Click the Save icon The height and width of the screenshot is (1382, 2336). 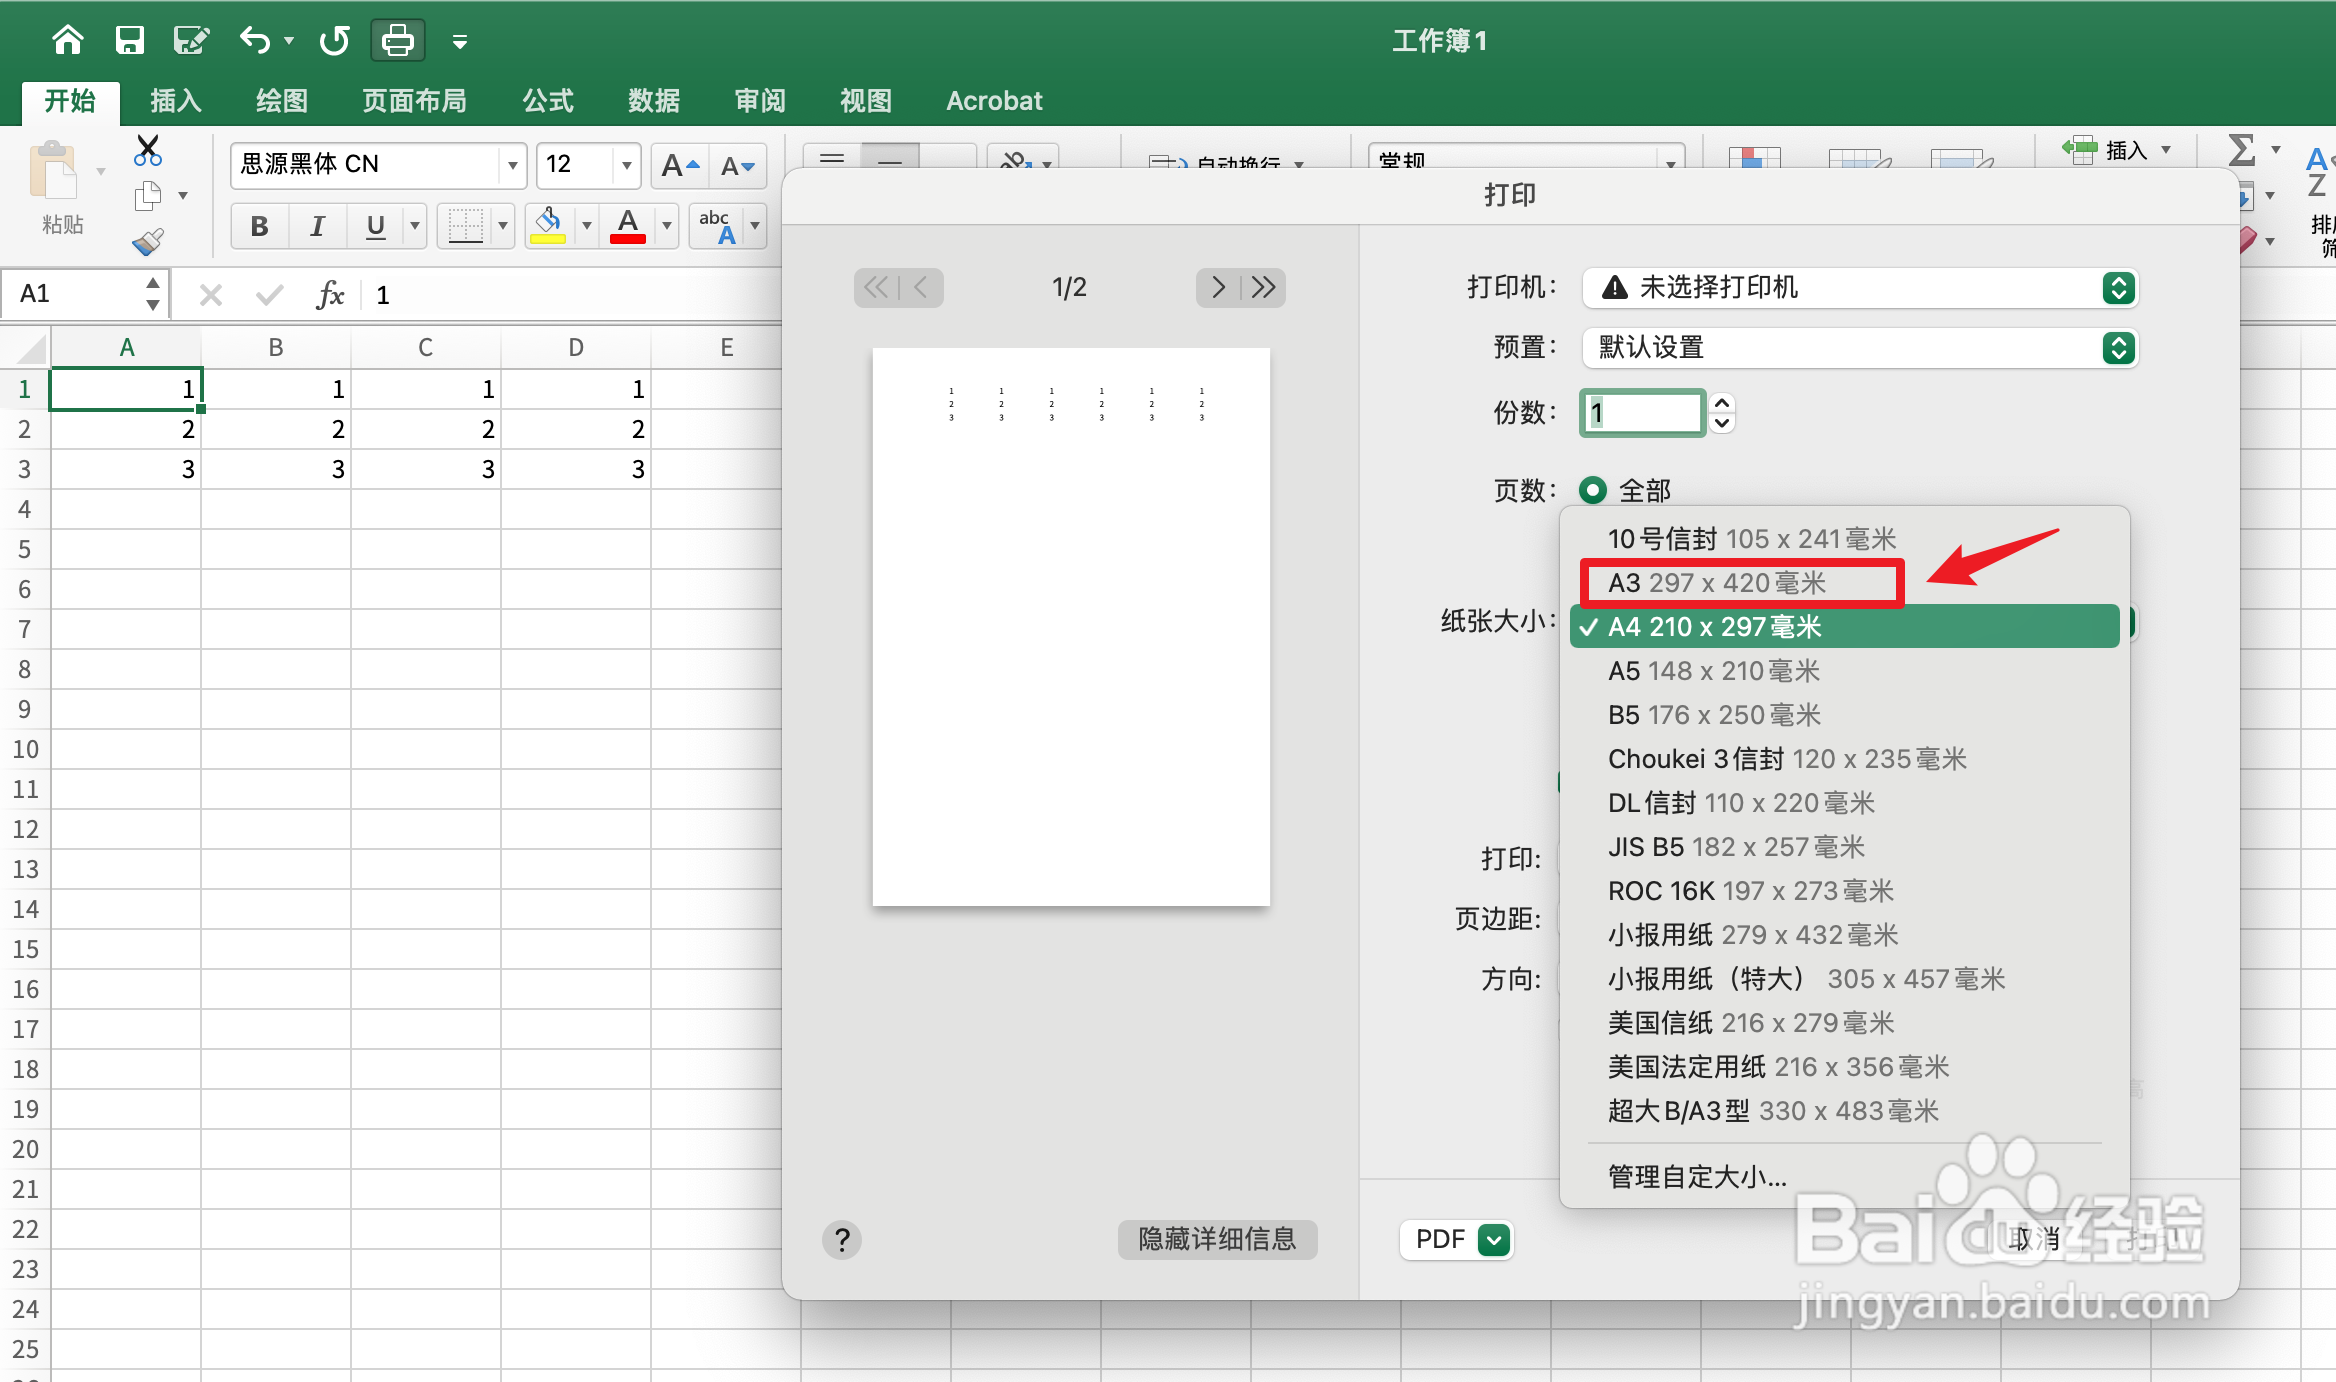(x=130, y=39)
